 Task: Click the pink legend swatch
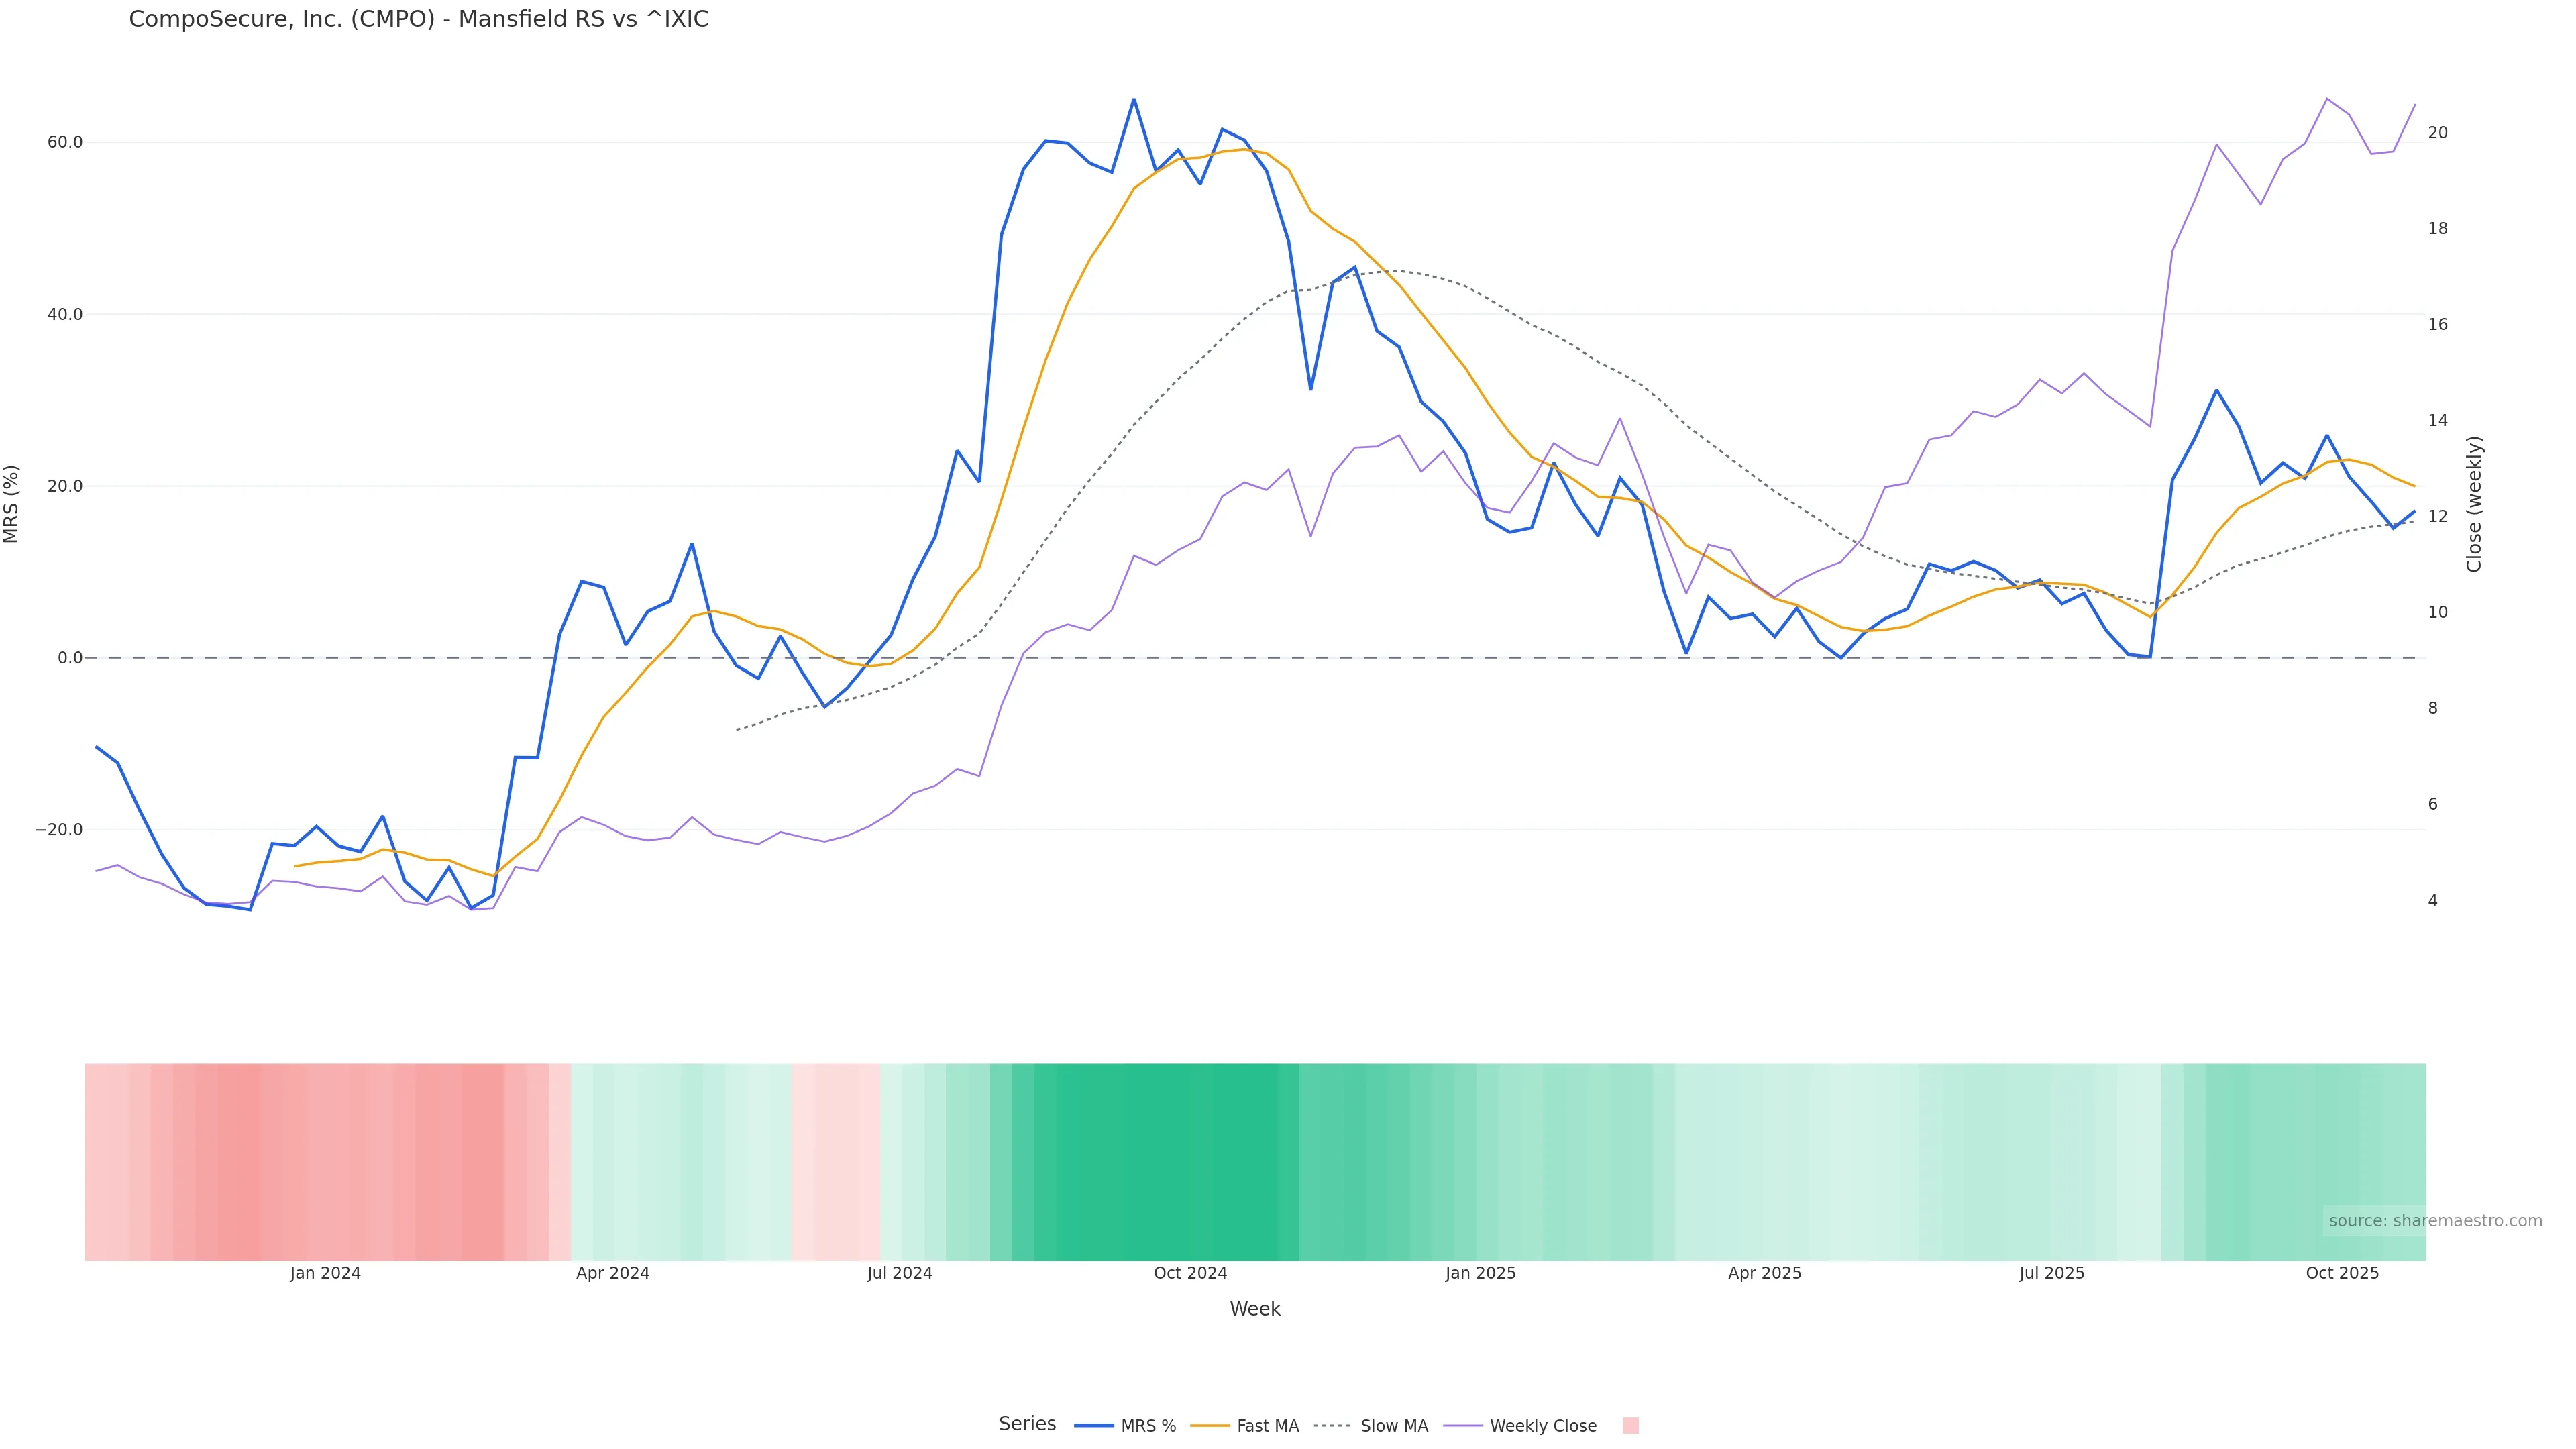point(1630,1426)
